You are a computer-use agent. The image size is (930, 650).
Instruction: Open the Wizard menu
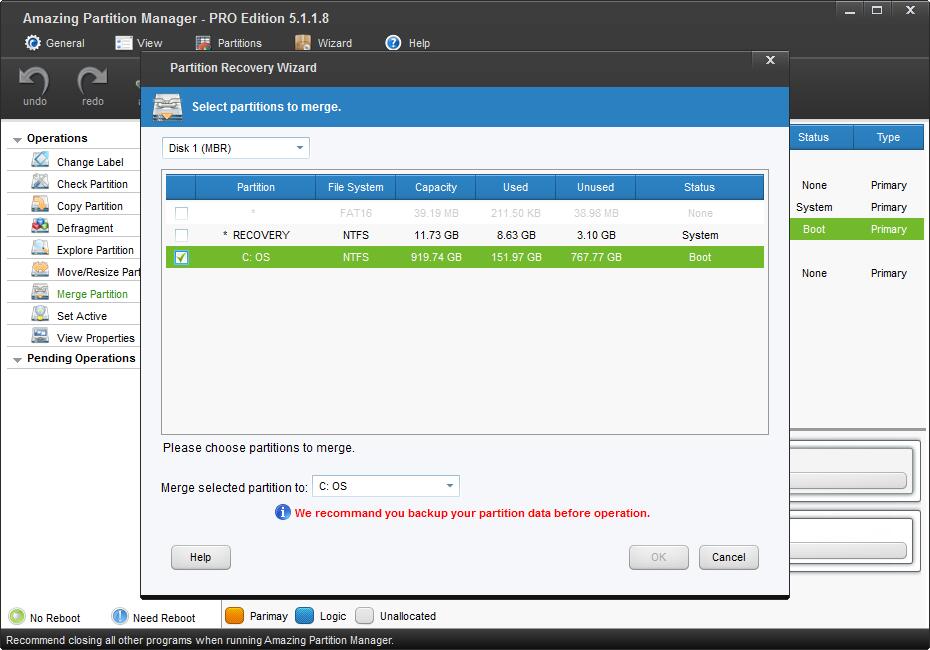[324, 43]
